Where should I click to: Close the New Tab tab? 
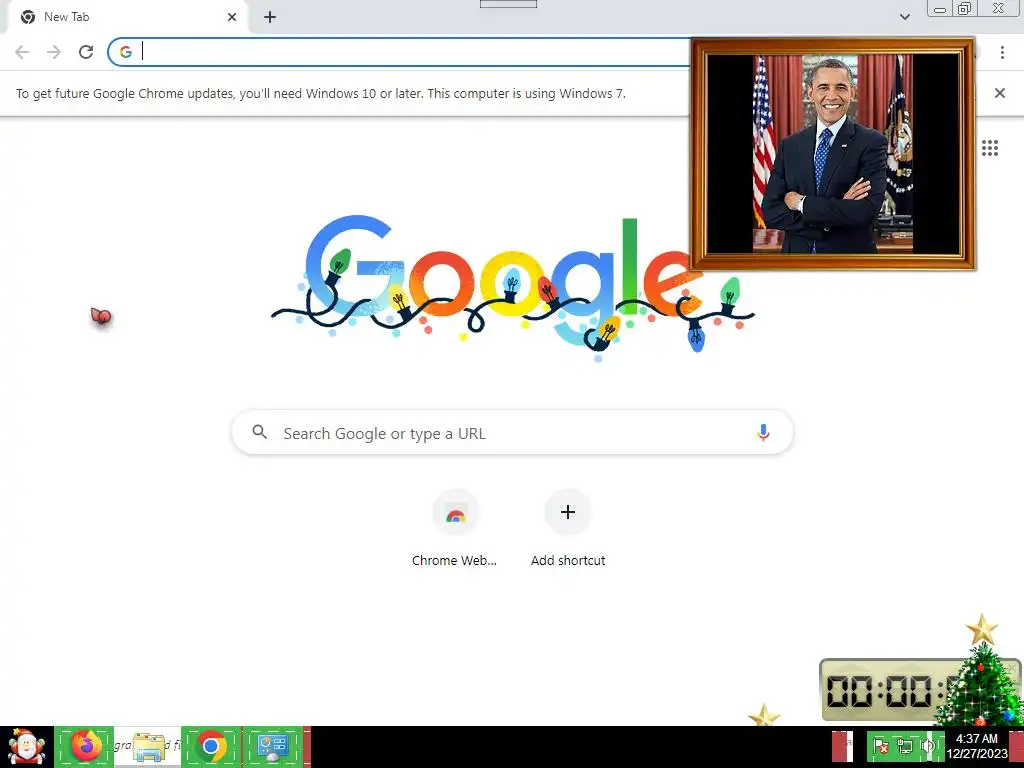pyautogui.click(x=232, y=17)
